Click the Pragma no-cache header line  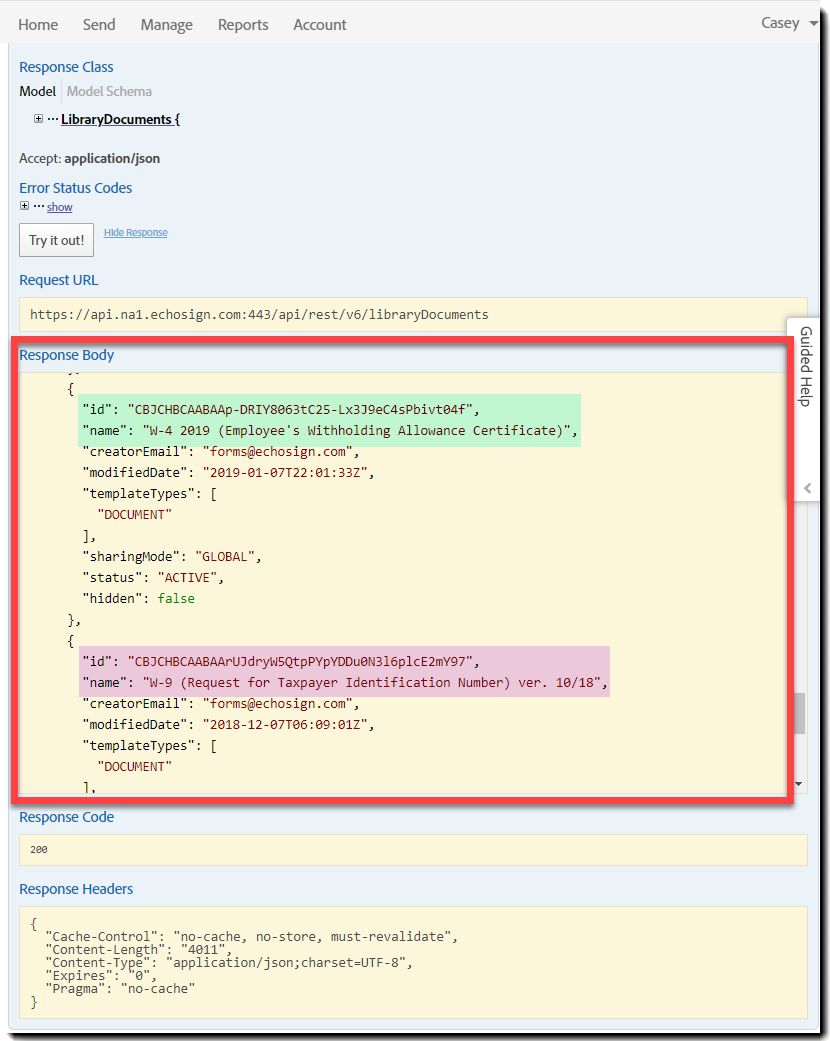click(x=120, y=989)
